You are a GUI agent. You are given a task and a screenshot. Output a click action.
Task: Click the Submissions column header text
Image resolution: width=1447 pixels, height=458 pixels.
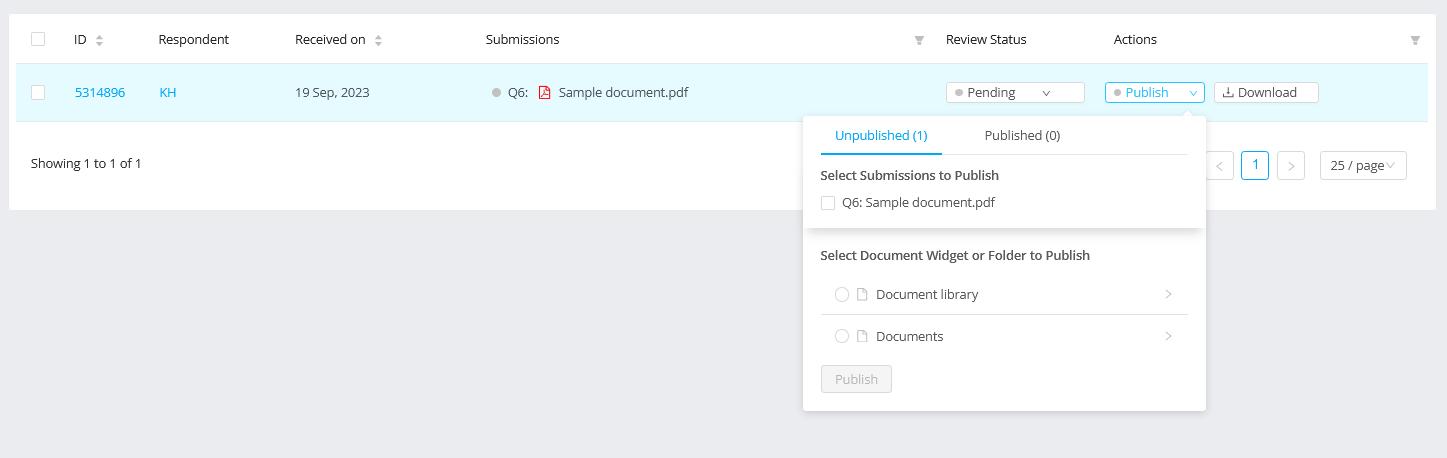click(x=522, y=40)
